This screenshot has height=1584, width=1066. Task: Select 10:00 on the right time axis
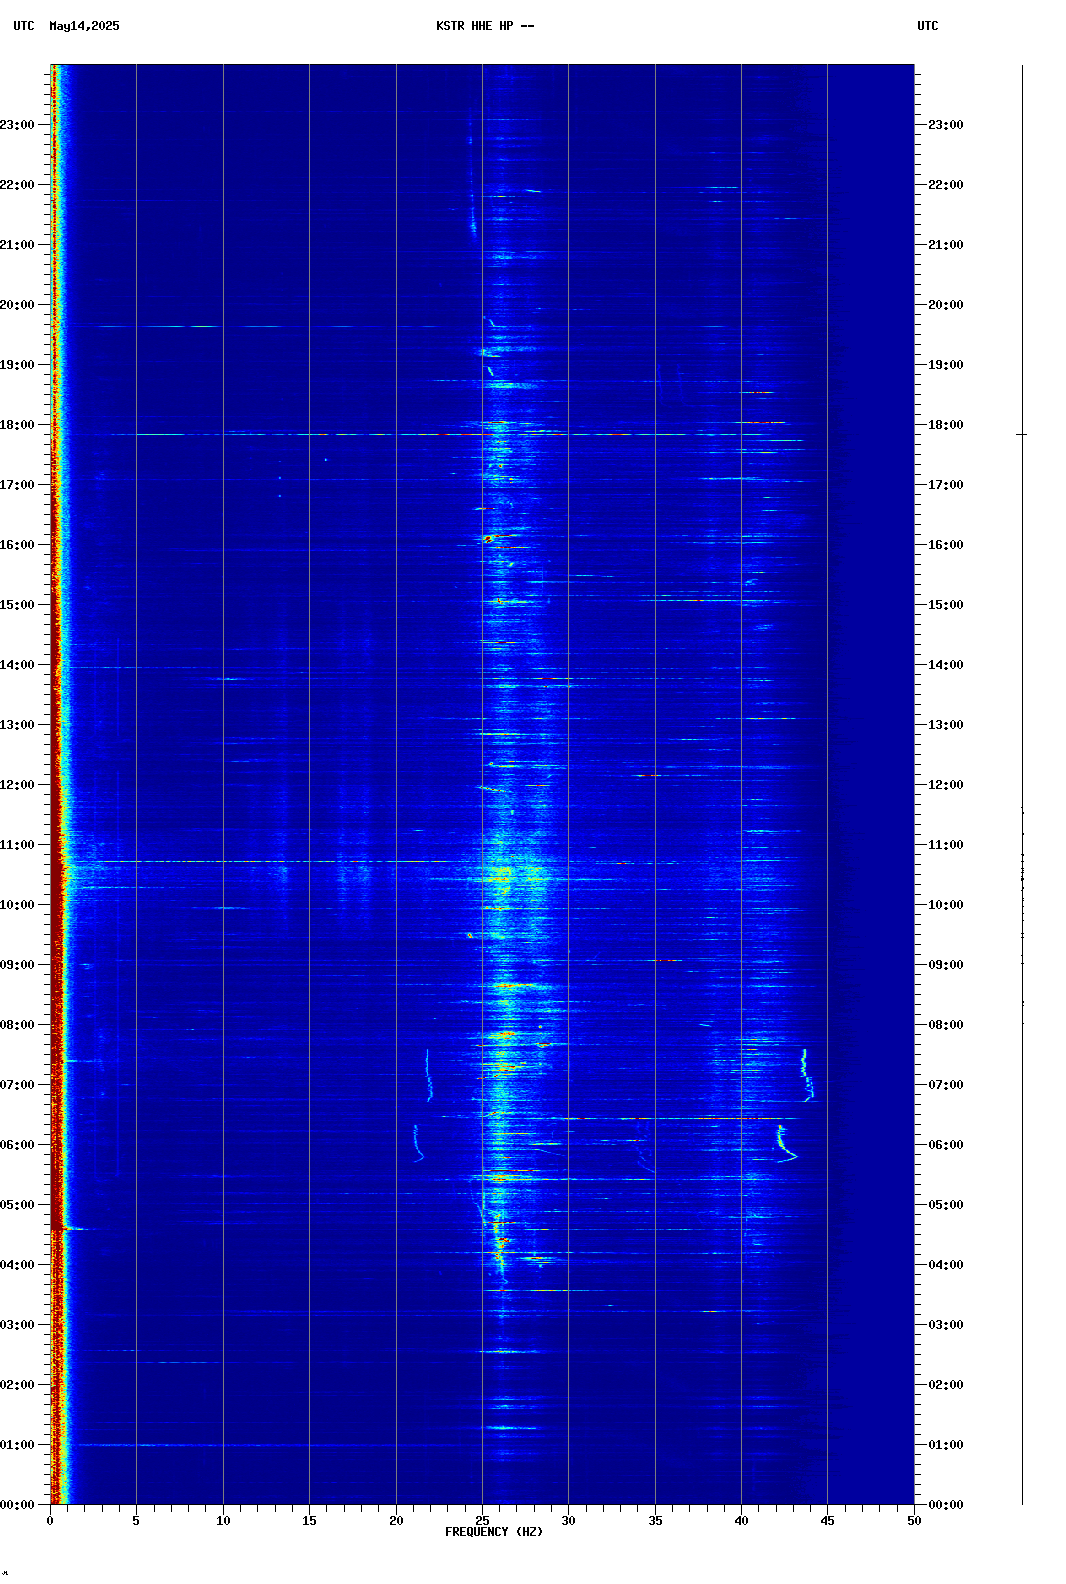(946, 905)
